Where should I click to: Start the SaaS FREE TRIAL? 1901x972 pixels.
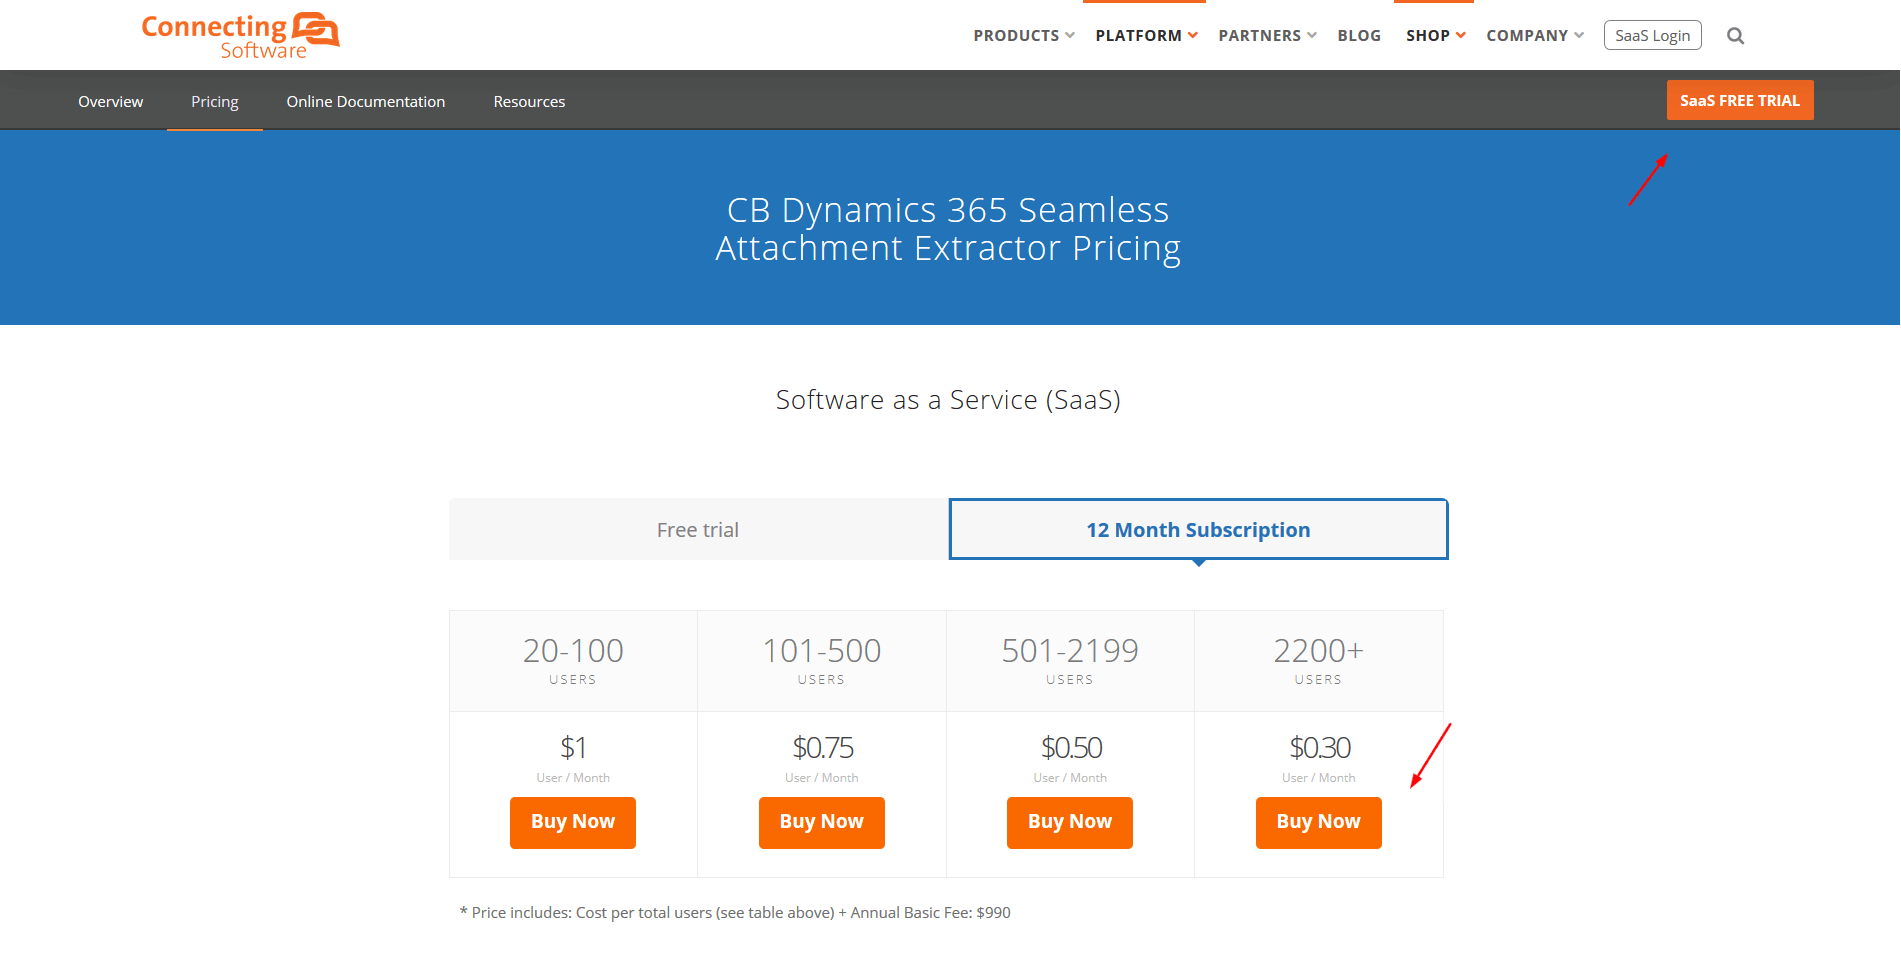(x=1739, y=100)
